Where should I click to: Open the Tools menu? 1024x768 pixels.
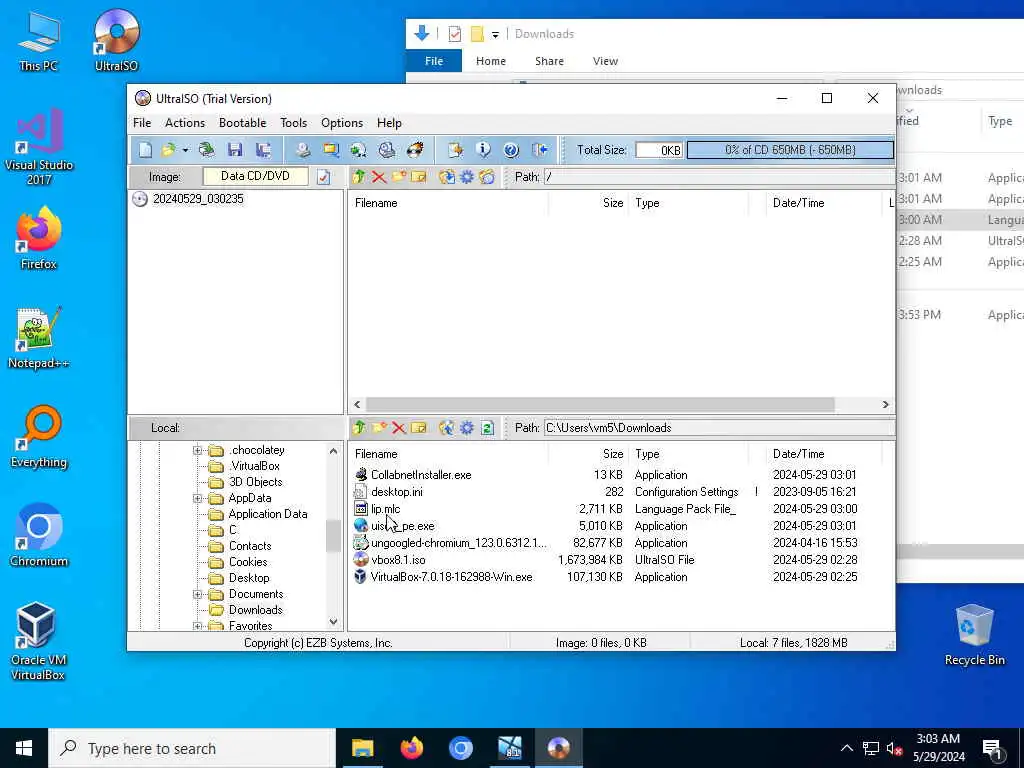pos(293,123)
